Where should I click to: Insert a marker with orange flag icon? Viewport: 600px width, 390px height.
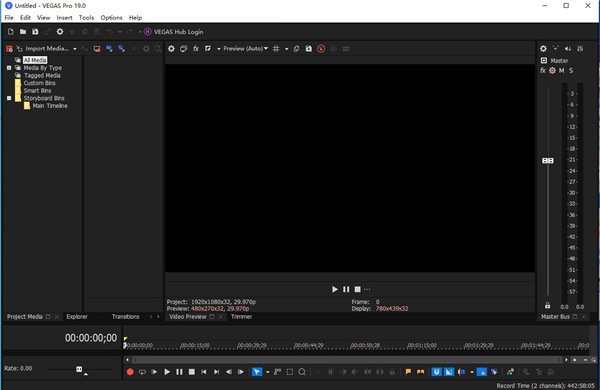(408, 372)
